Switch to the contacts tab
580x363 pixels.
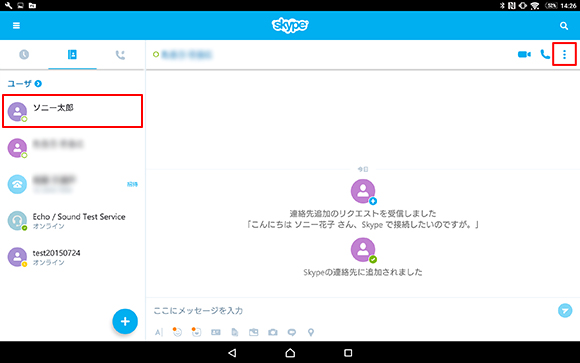[72, 55]
